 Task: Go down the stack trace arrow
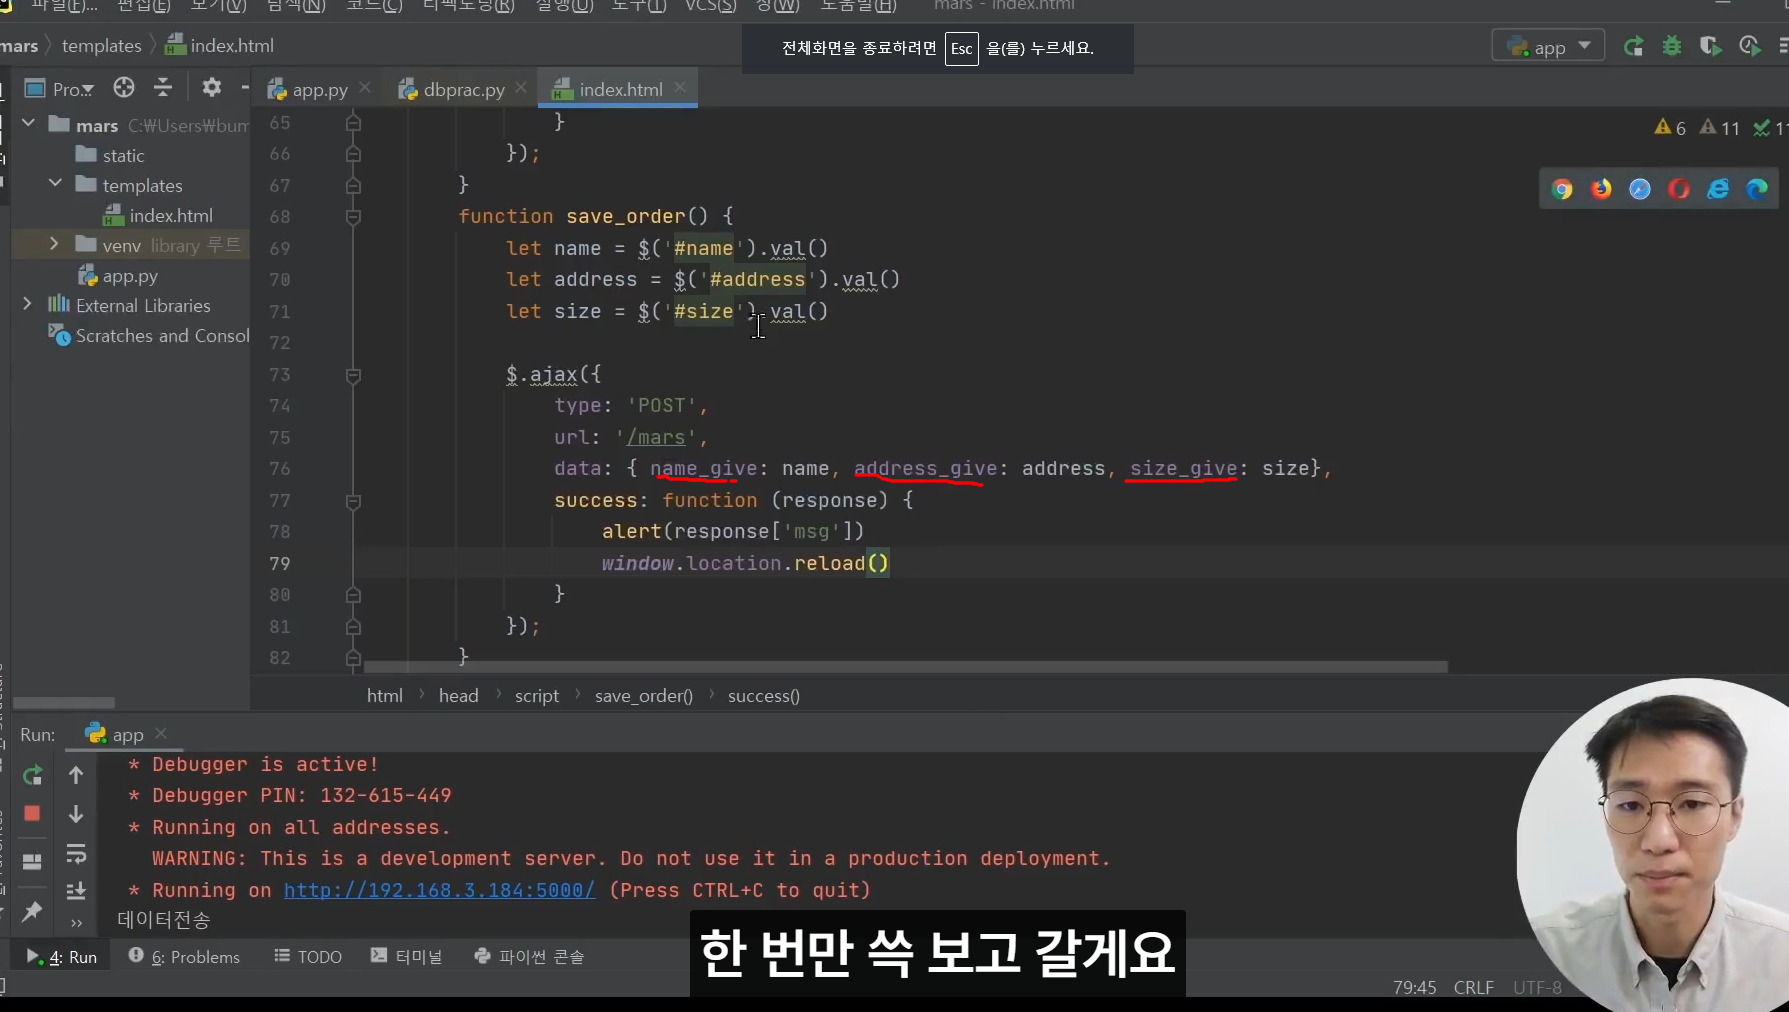[76, 814]
